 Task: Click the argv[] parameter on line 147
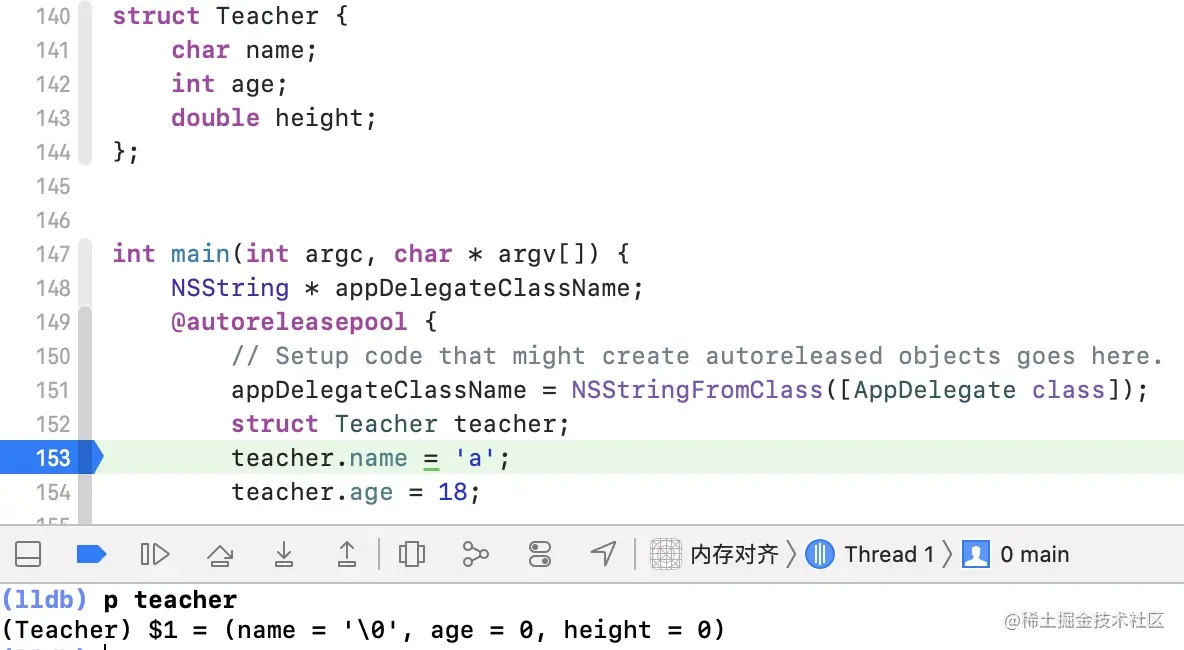[x=548, y=254]
